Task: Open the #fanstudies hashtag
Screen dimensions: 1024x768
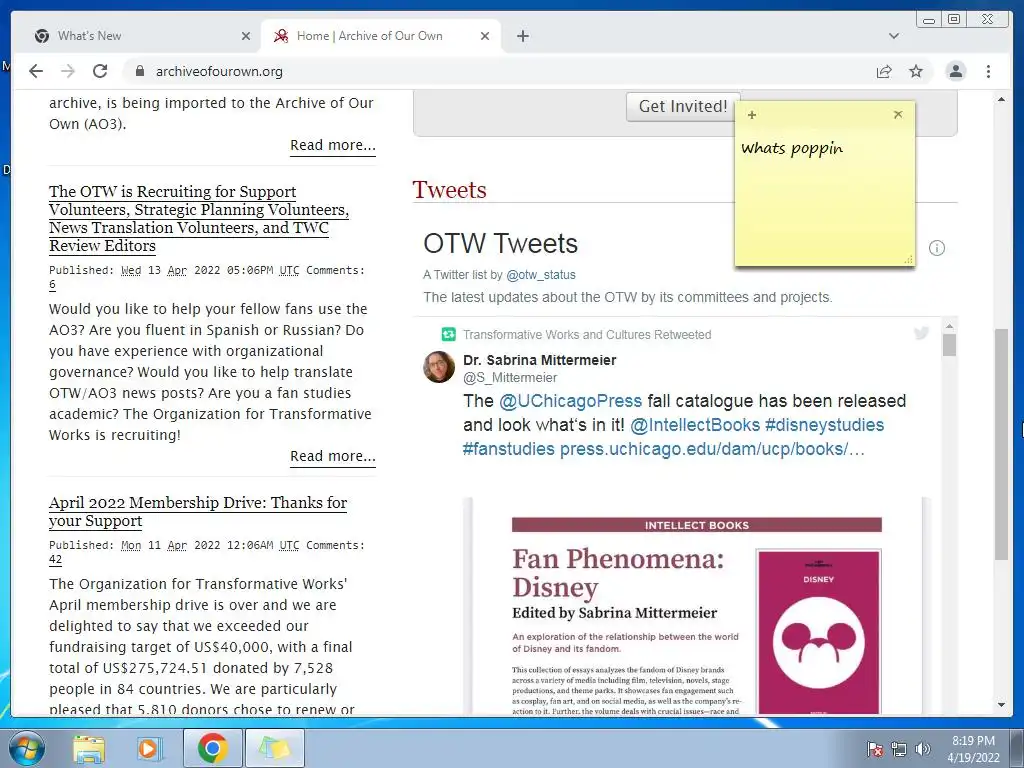Action: point(509,449)
